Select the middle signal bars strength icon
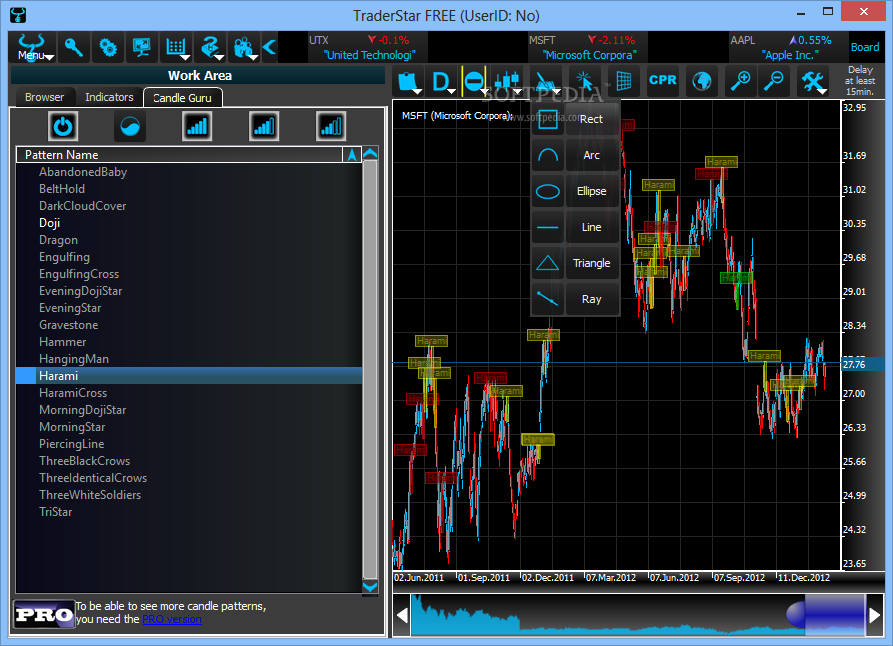The image size is (893, 646). click(264, 126)
